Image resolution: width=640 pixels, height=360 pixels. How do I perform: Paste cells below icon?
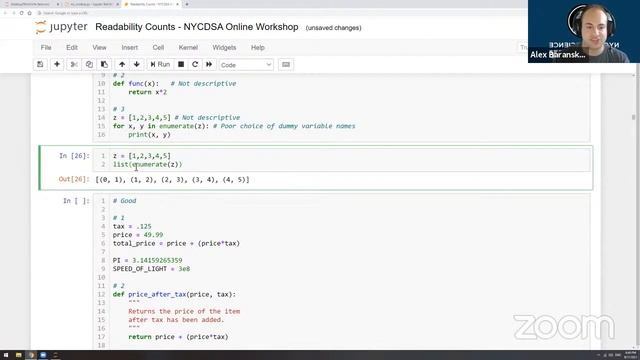104,64
